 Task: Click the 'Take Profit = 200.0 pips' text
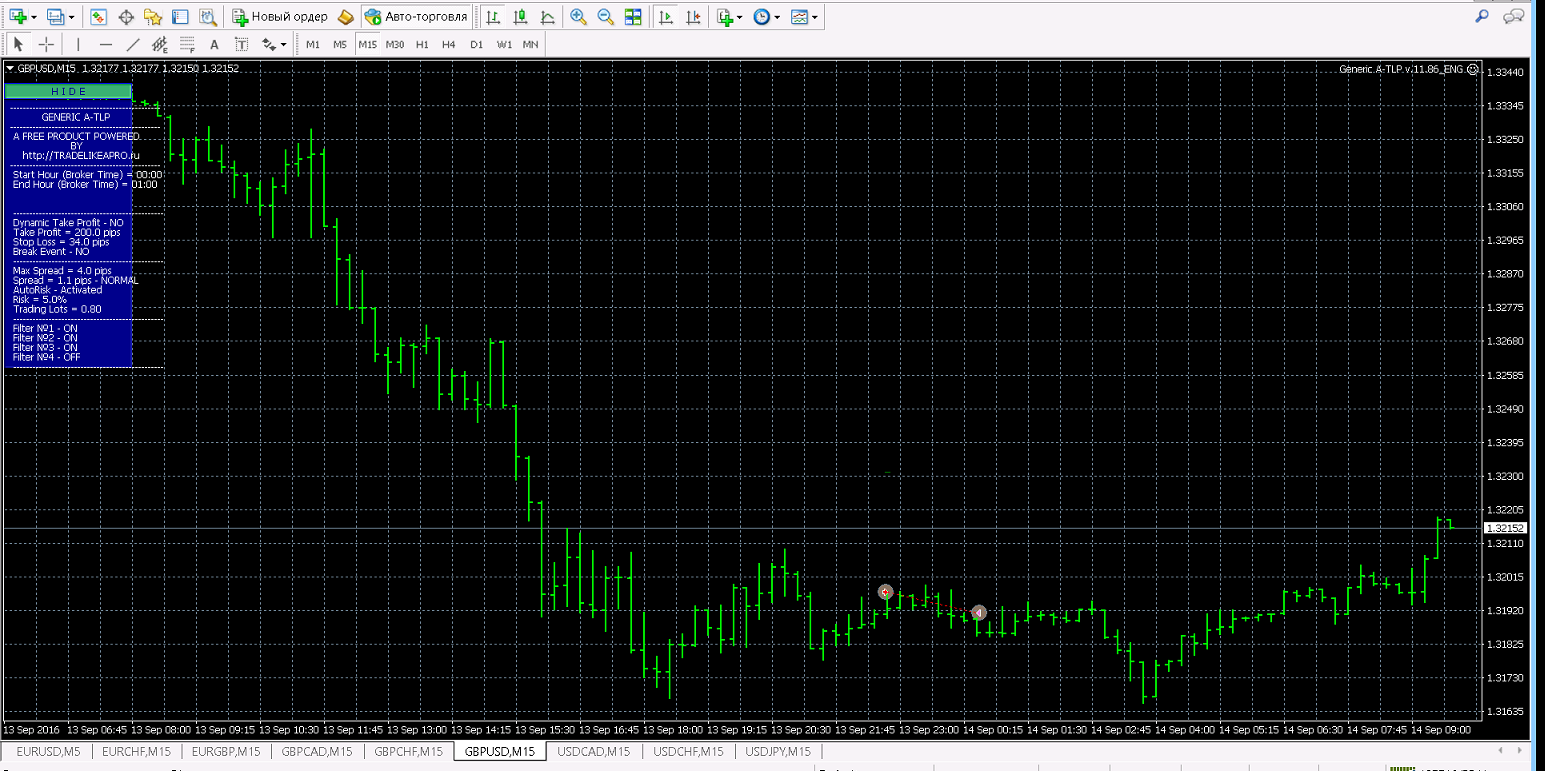tap(66, 232)
